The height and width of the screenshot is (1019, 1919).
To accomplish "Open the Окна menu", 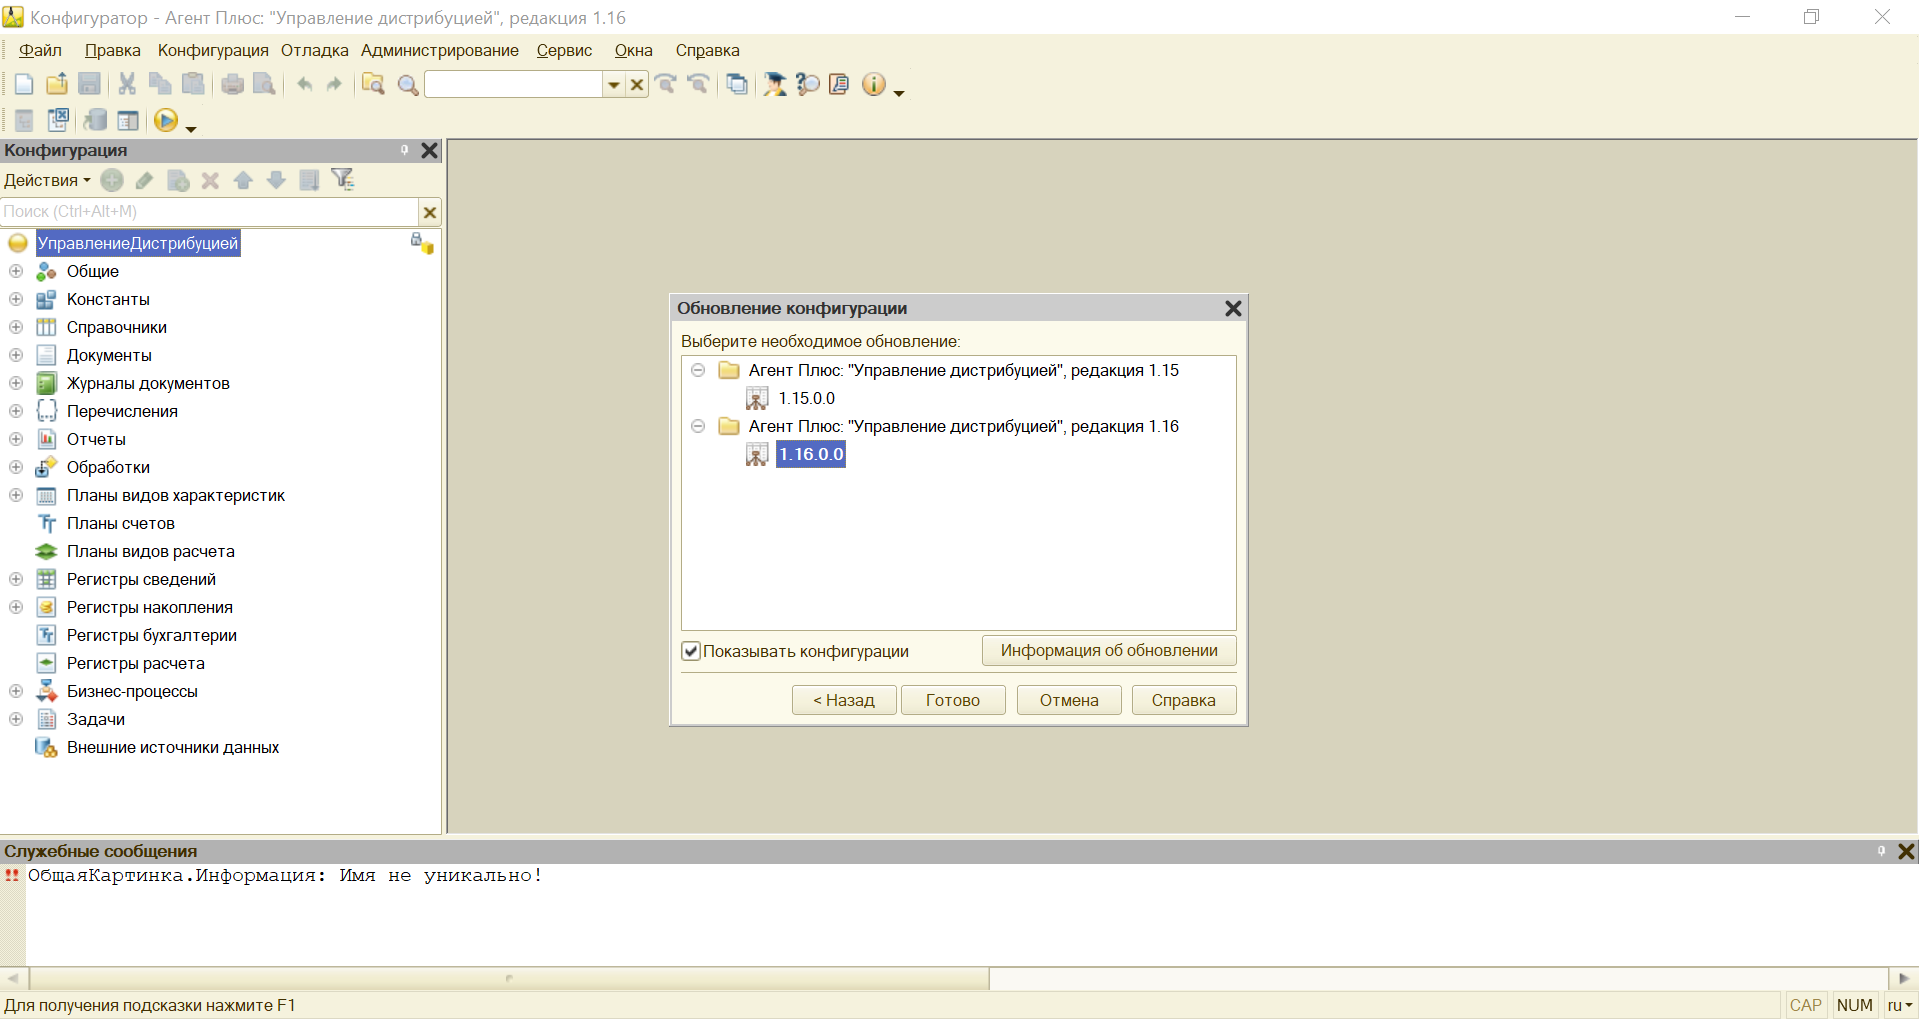I will (x=633, y=50).
